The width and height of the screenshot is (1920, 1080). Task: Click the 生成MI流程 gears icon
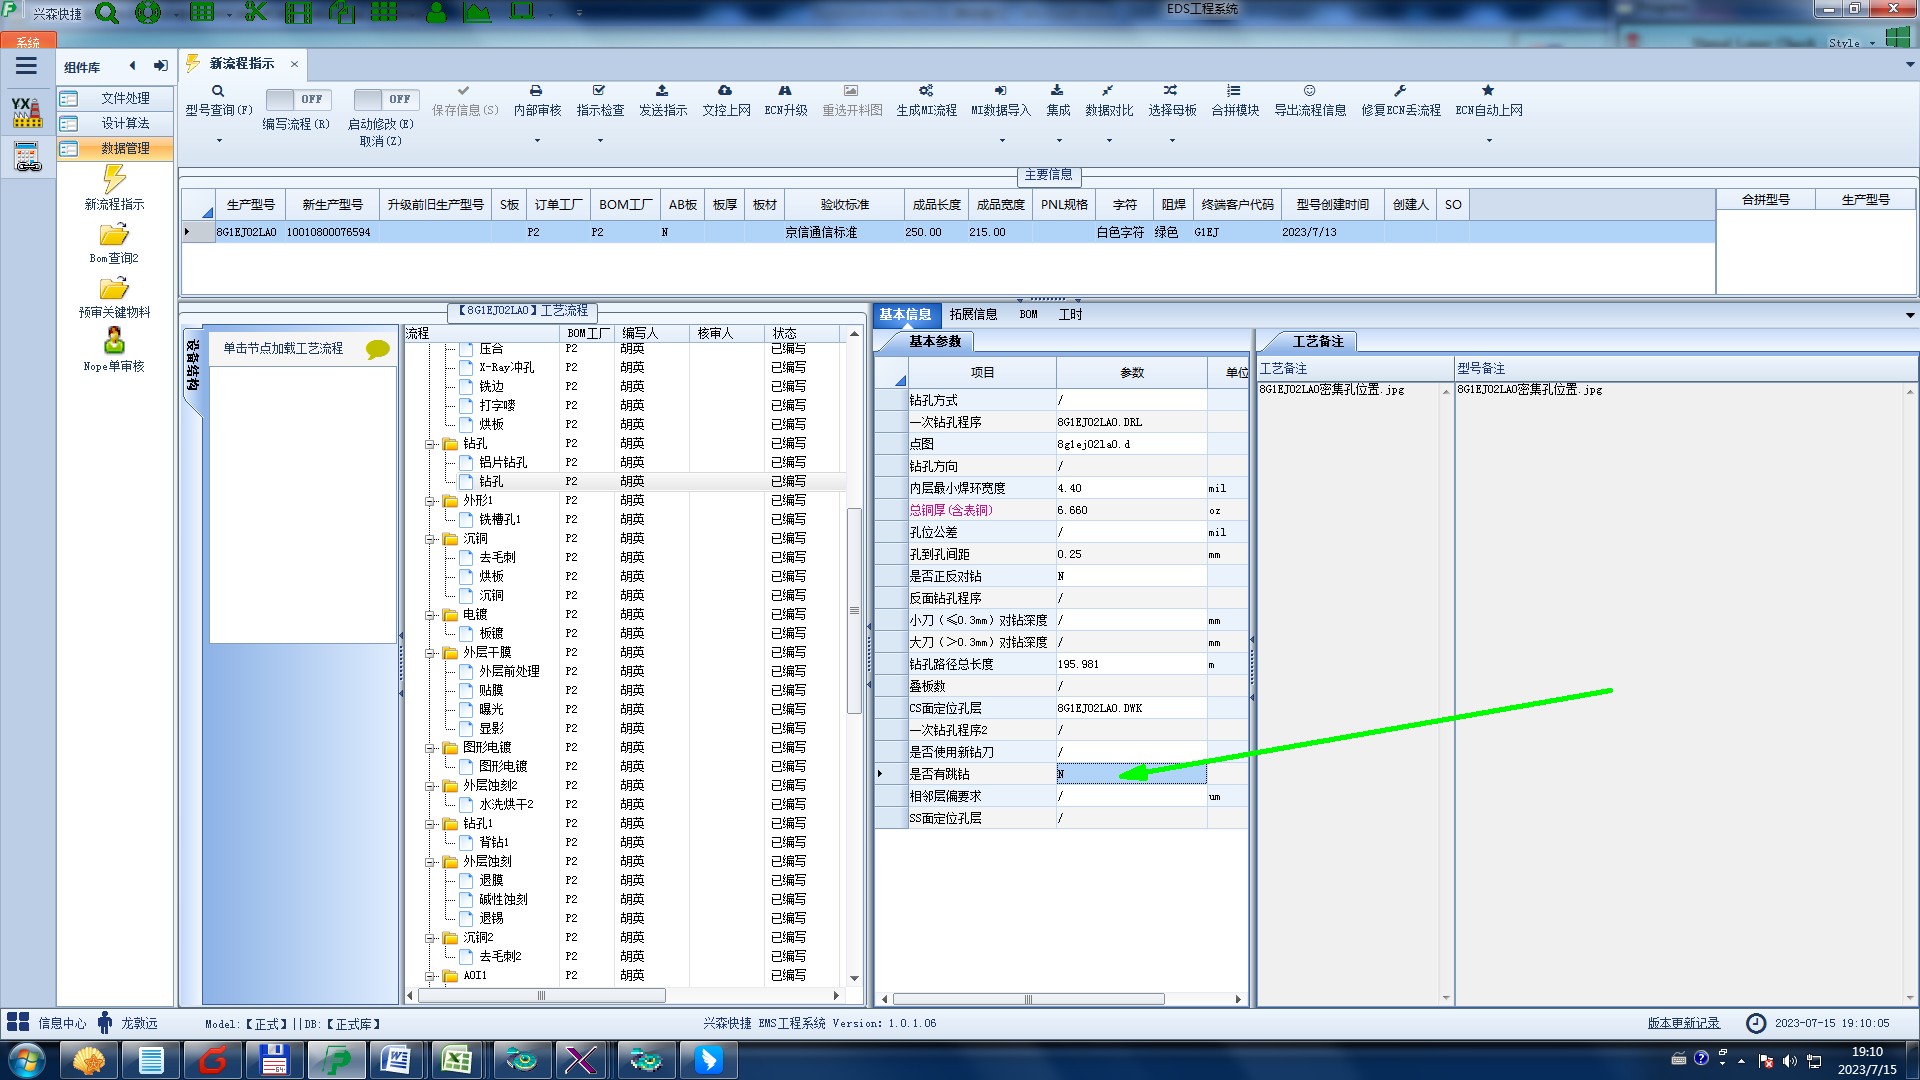coord(926,91)
